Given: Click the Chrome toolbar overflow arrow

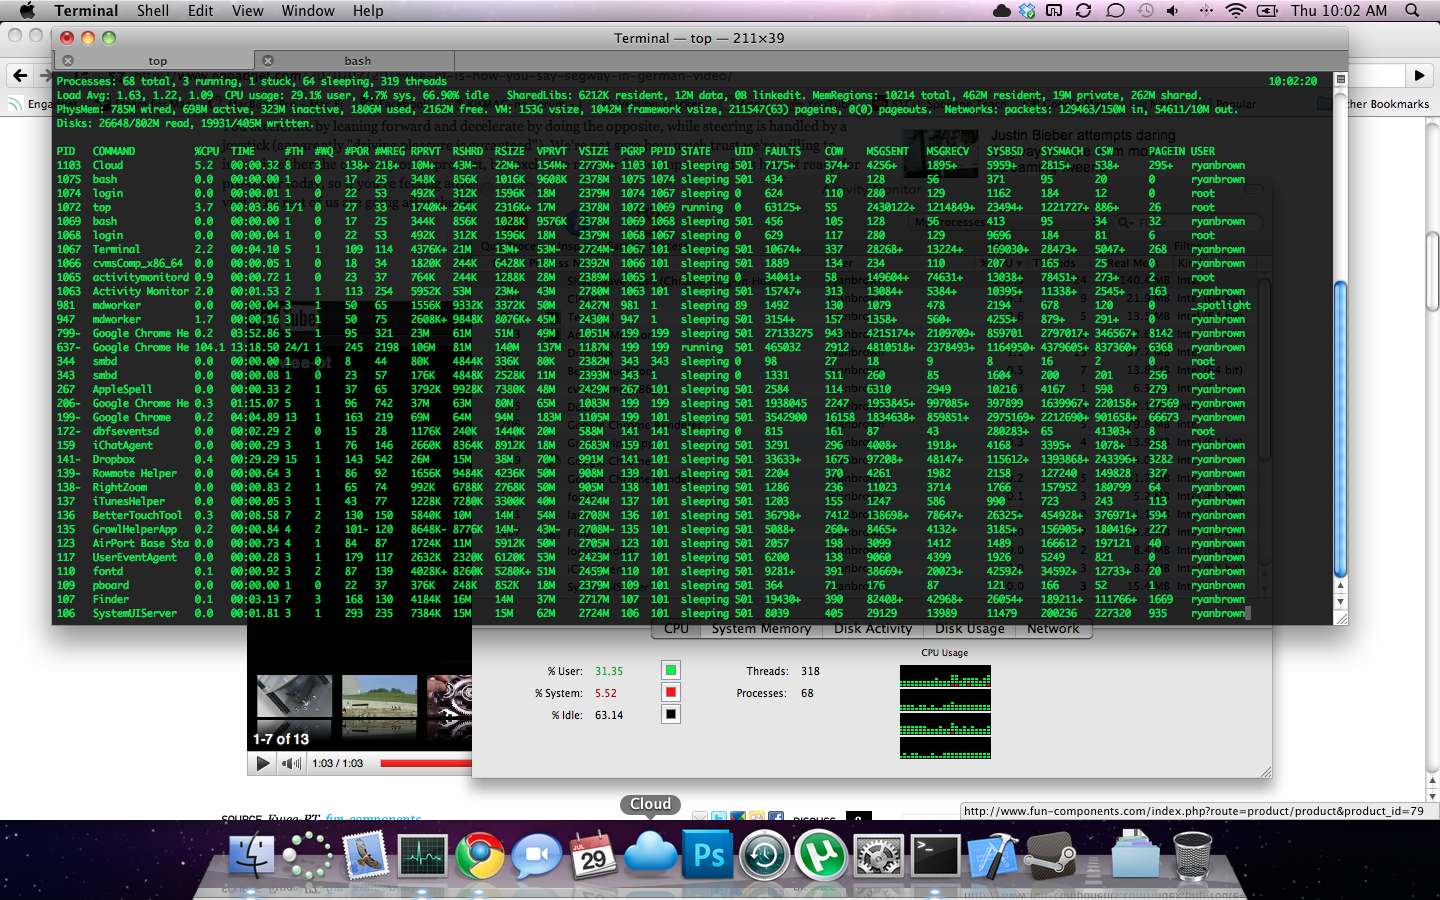Looking at the screenshot, I should 1419,75.
